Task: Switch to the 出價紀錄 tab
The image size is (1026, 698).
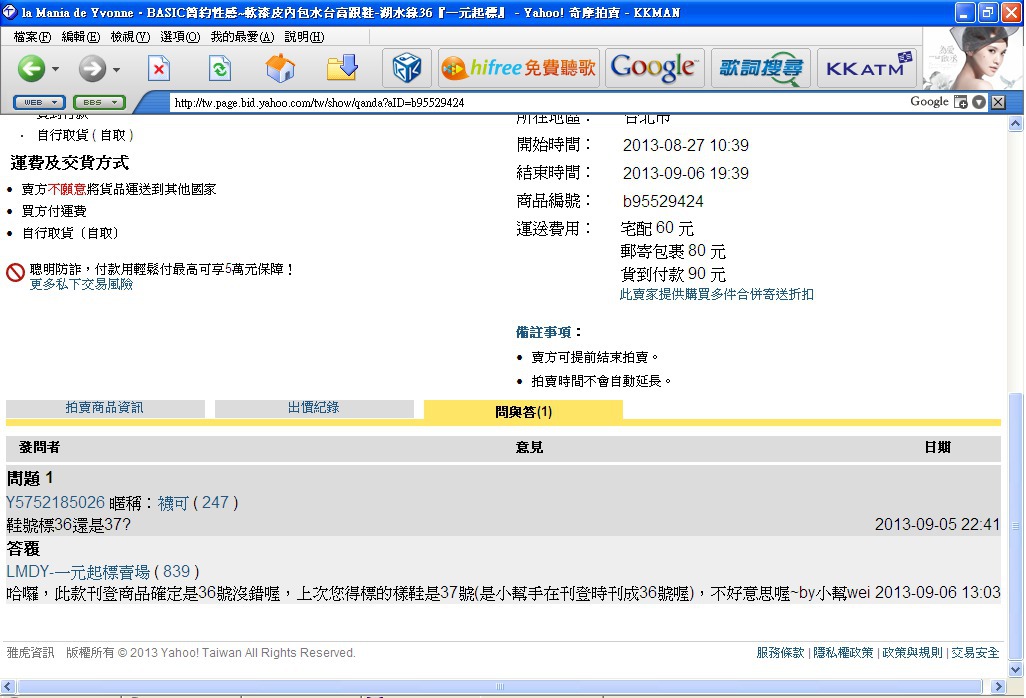Action: (314, 408)
